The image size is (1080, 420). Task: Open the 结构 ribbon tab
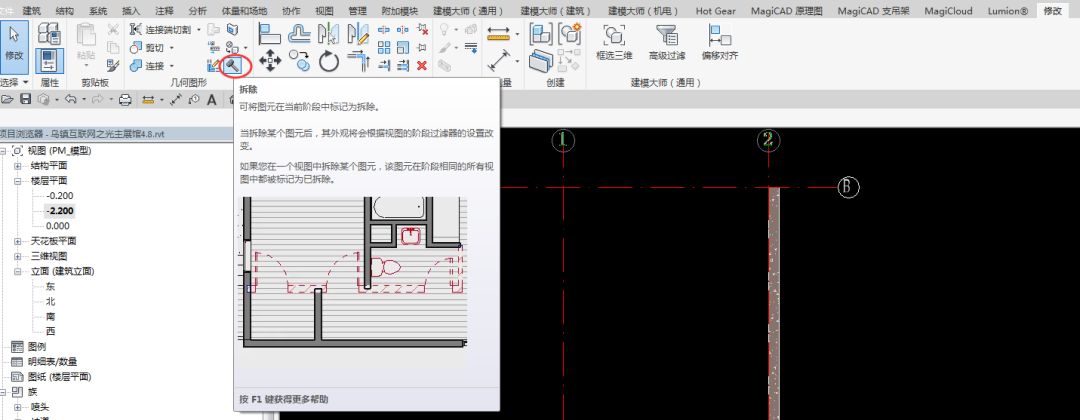[x=65, y=11]
